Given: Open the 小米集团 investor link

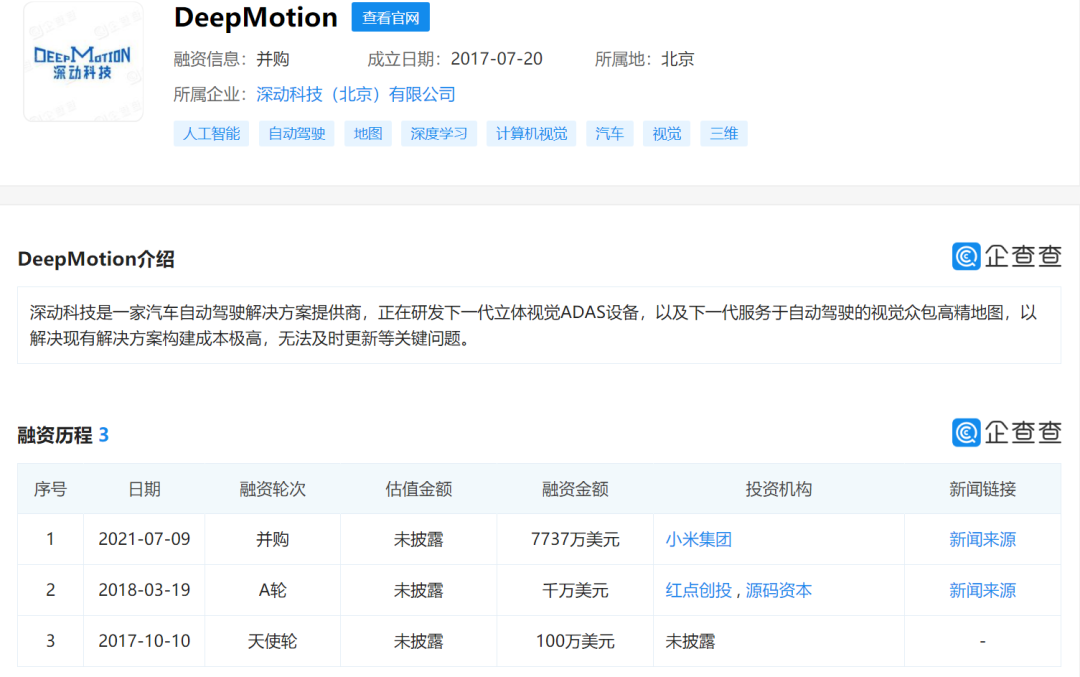Looking at the screenshot, I should coord(699,539).
